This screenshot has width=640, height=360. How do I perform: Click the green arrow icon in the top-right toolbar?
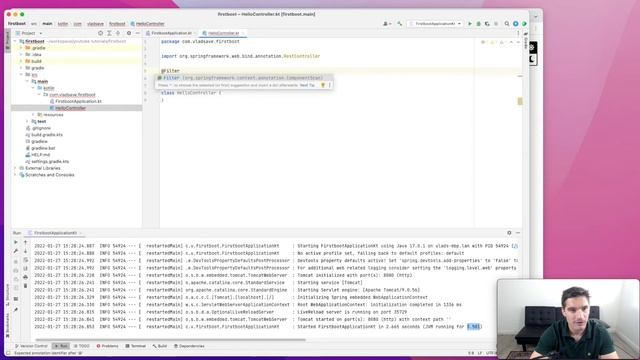point(524,24)
